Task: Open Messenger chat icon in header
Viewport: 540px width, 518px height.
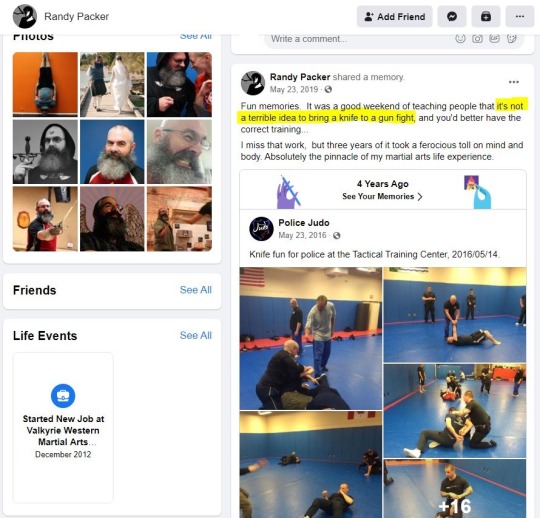Action: [x=451, y=17]
